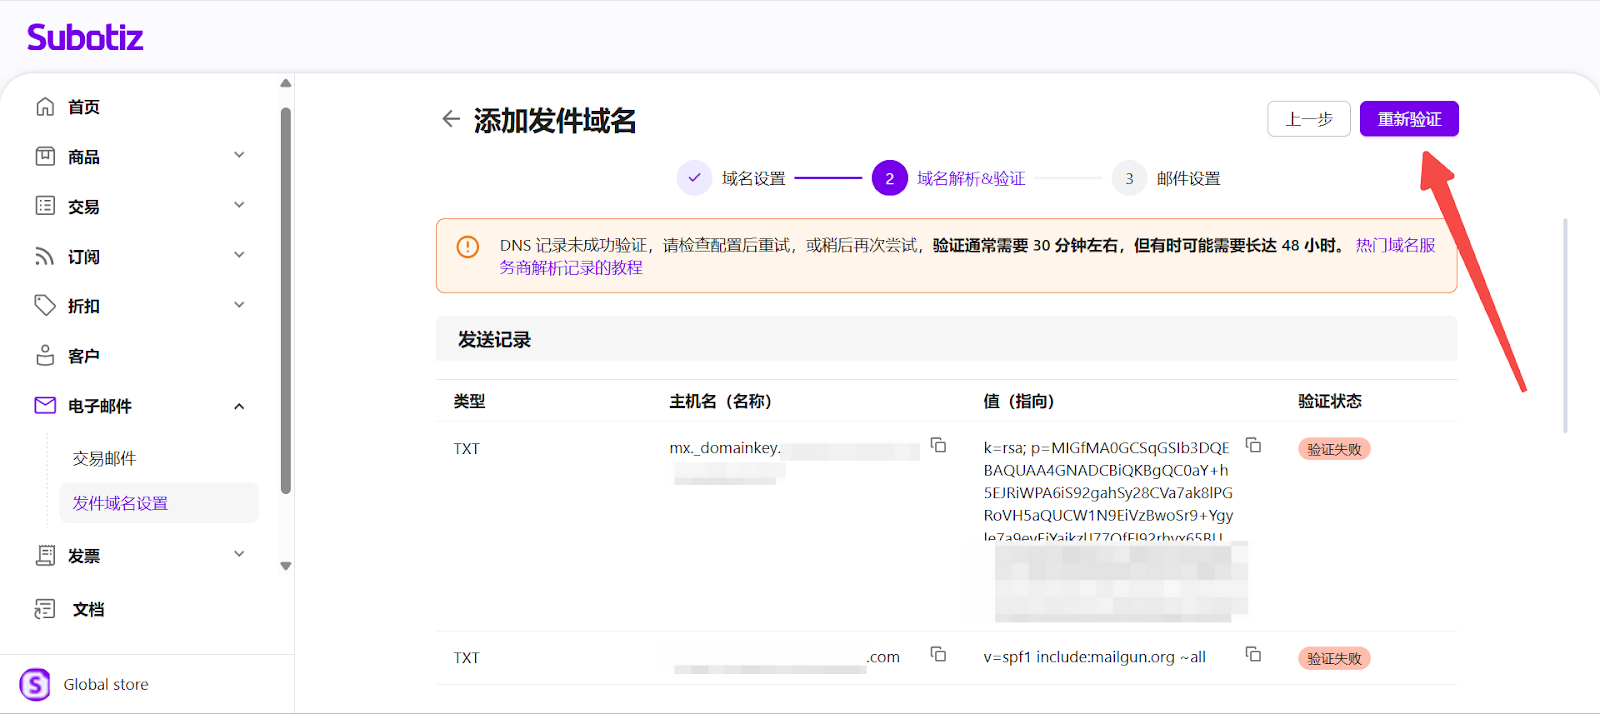Open the 热门域名服务商解析记录的教程 link
Viewport: 1600px width, 714px height.
pyautogui.click(x=571, y=268)
